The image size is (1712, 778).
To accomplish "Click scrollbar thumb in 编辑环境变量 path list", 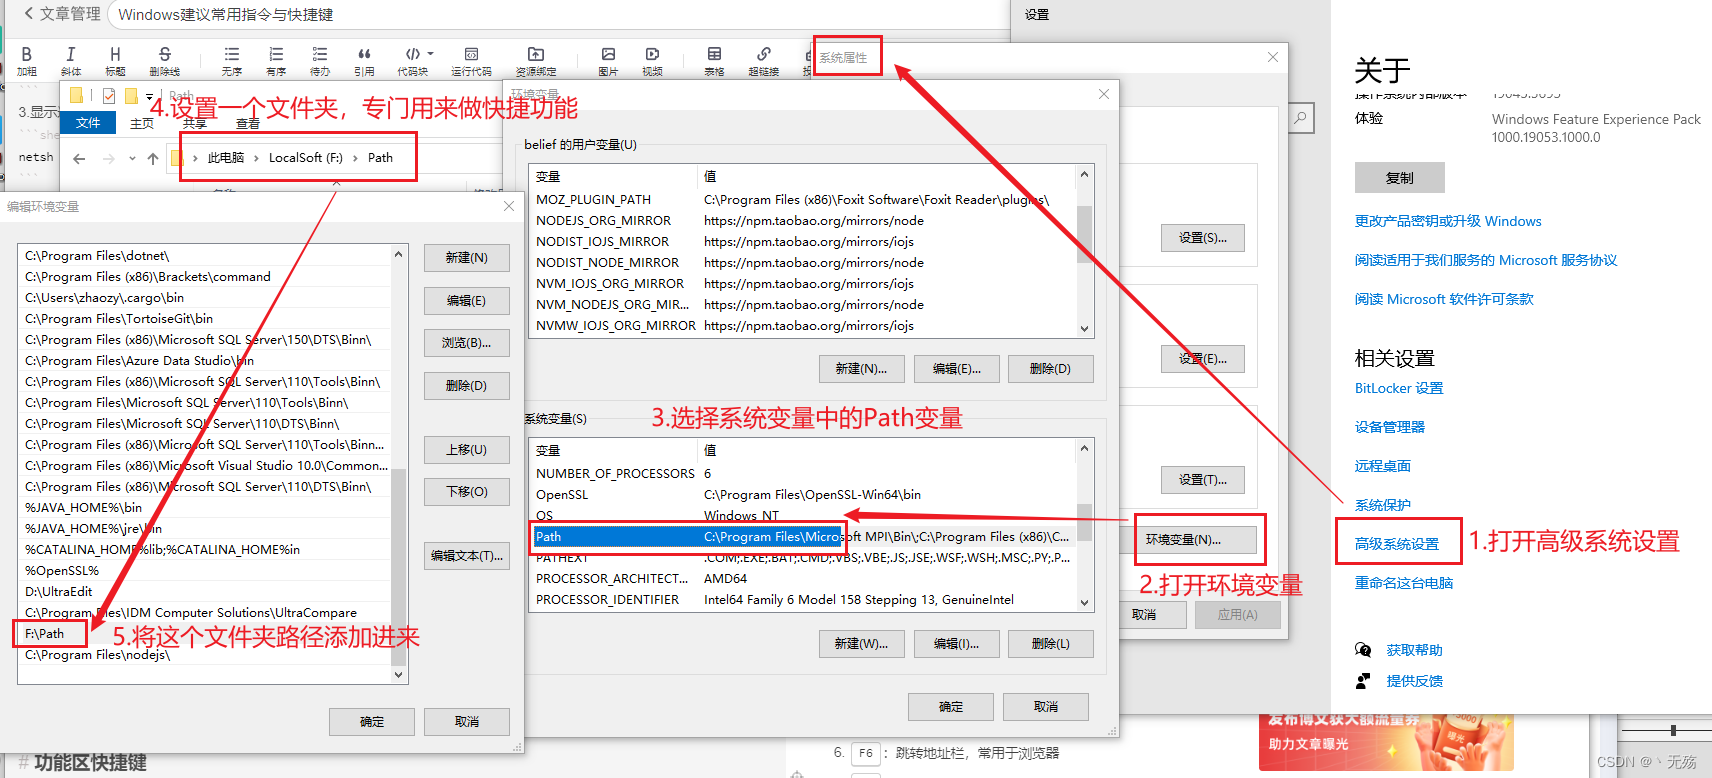I will 398,566.
